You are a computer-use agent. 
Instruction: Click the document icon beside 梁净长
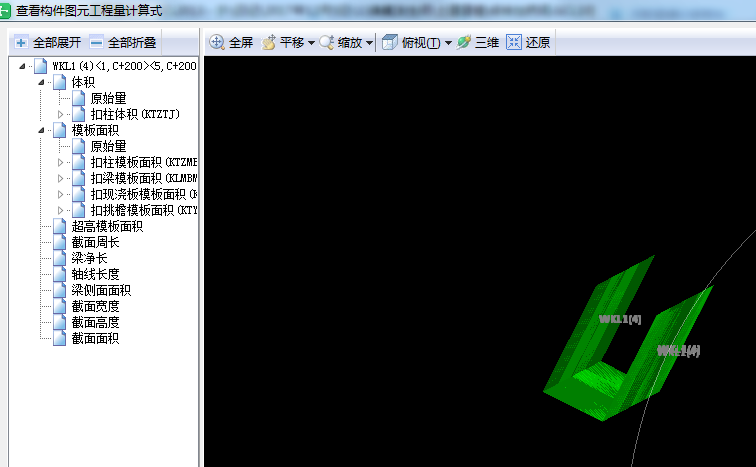tap(60, 258)
